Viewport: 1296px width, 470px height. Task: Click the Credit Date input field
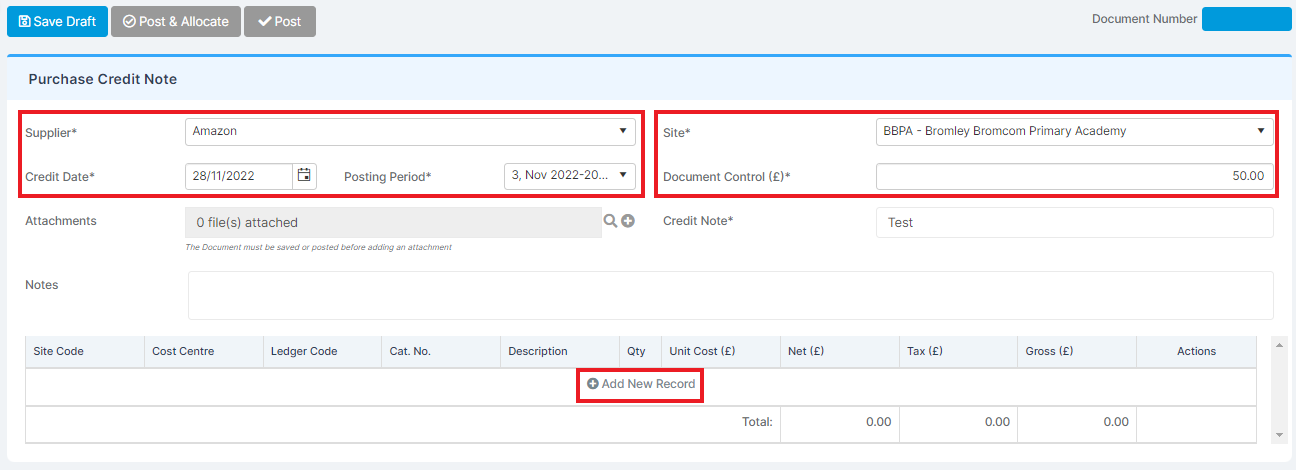[x=240, y=176]
